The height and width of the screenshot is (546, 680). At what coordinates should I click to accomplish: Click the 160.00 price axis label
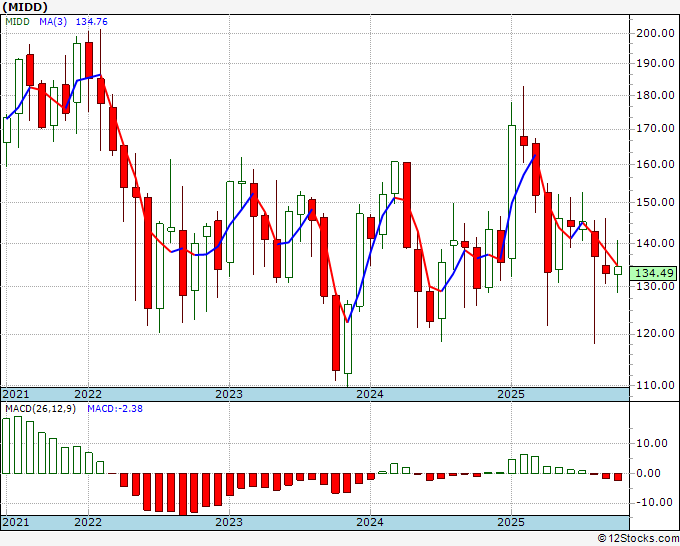click(x=655, y=164)
